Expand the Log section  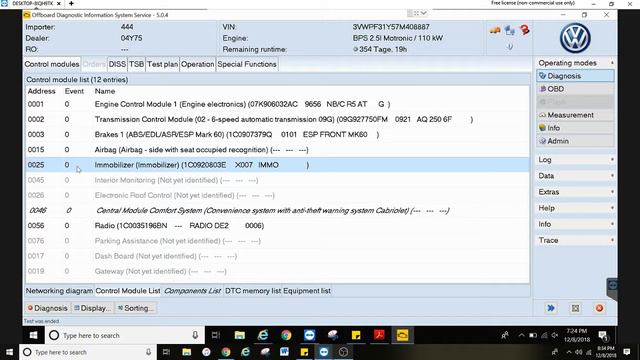[575, 160]
